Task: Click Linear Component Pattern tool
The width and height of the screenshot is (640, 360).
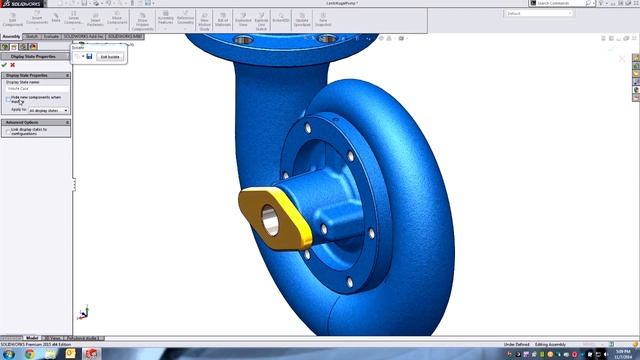Action: pos(73,19)
